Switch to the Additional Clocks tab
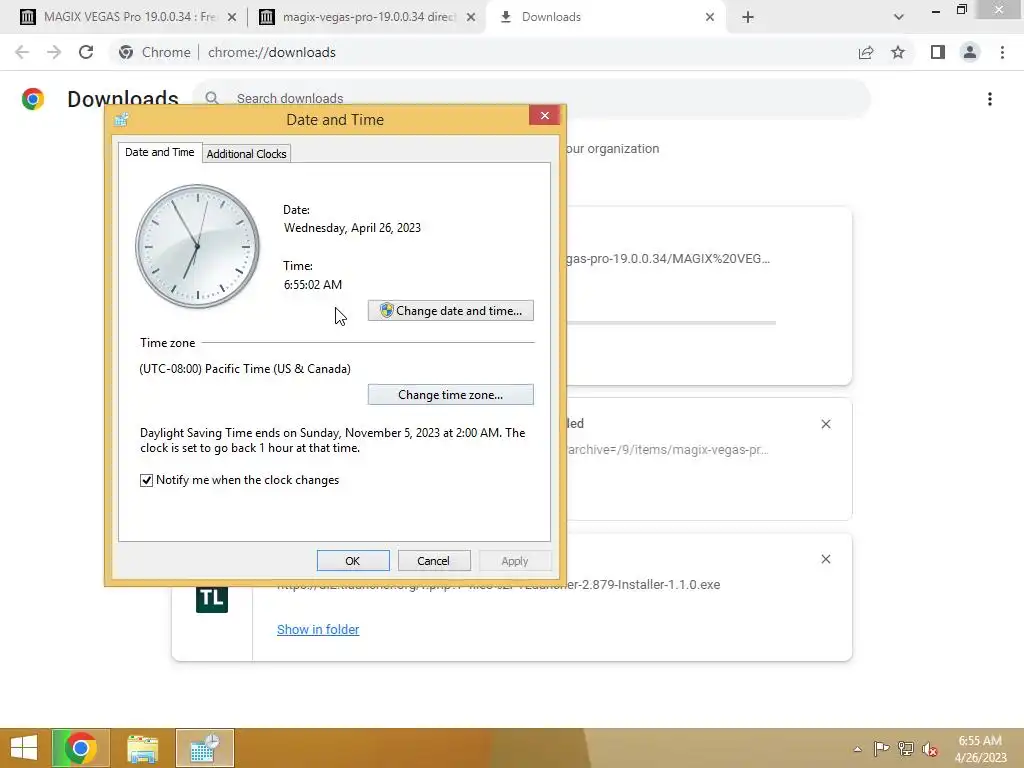The image size is (1024, 768). [246, 153]
